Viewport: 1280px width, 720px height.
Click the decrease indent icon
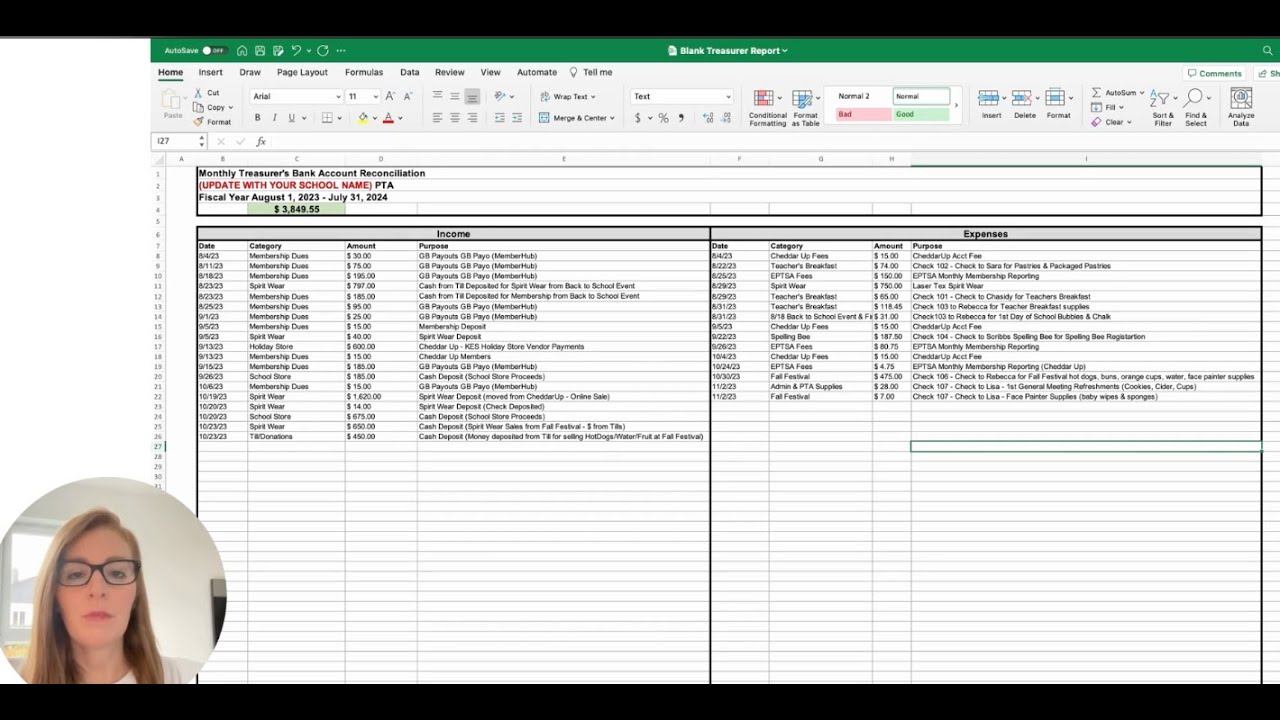pyautogui.click(x=500, y=118)
